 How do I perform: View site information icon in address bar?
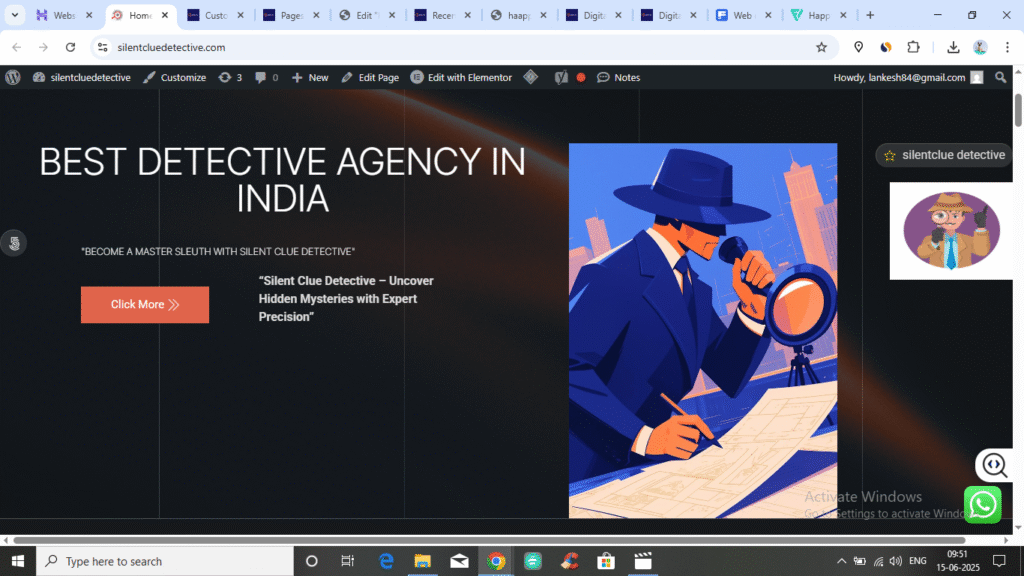[103, 47]
